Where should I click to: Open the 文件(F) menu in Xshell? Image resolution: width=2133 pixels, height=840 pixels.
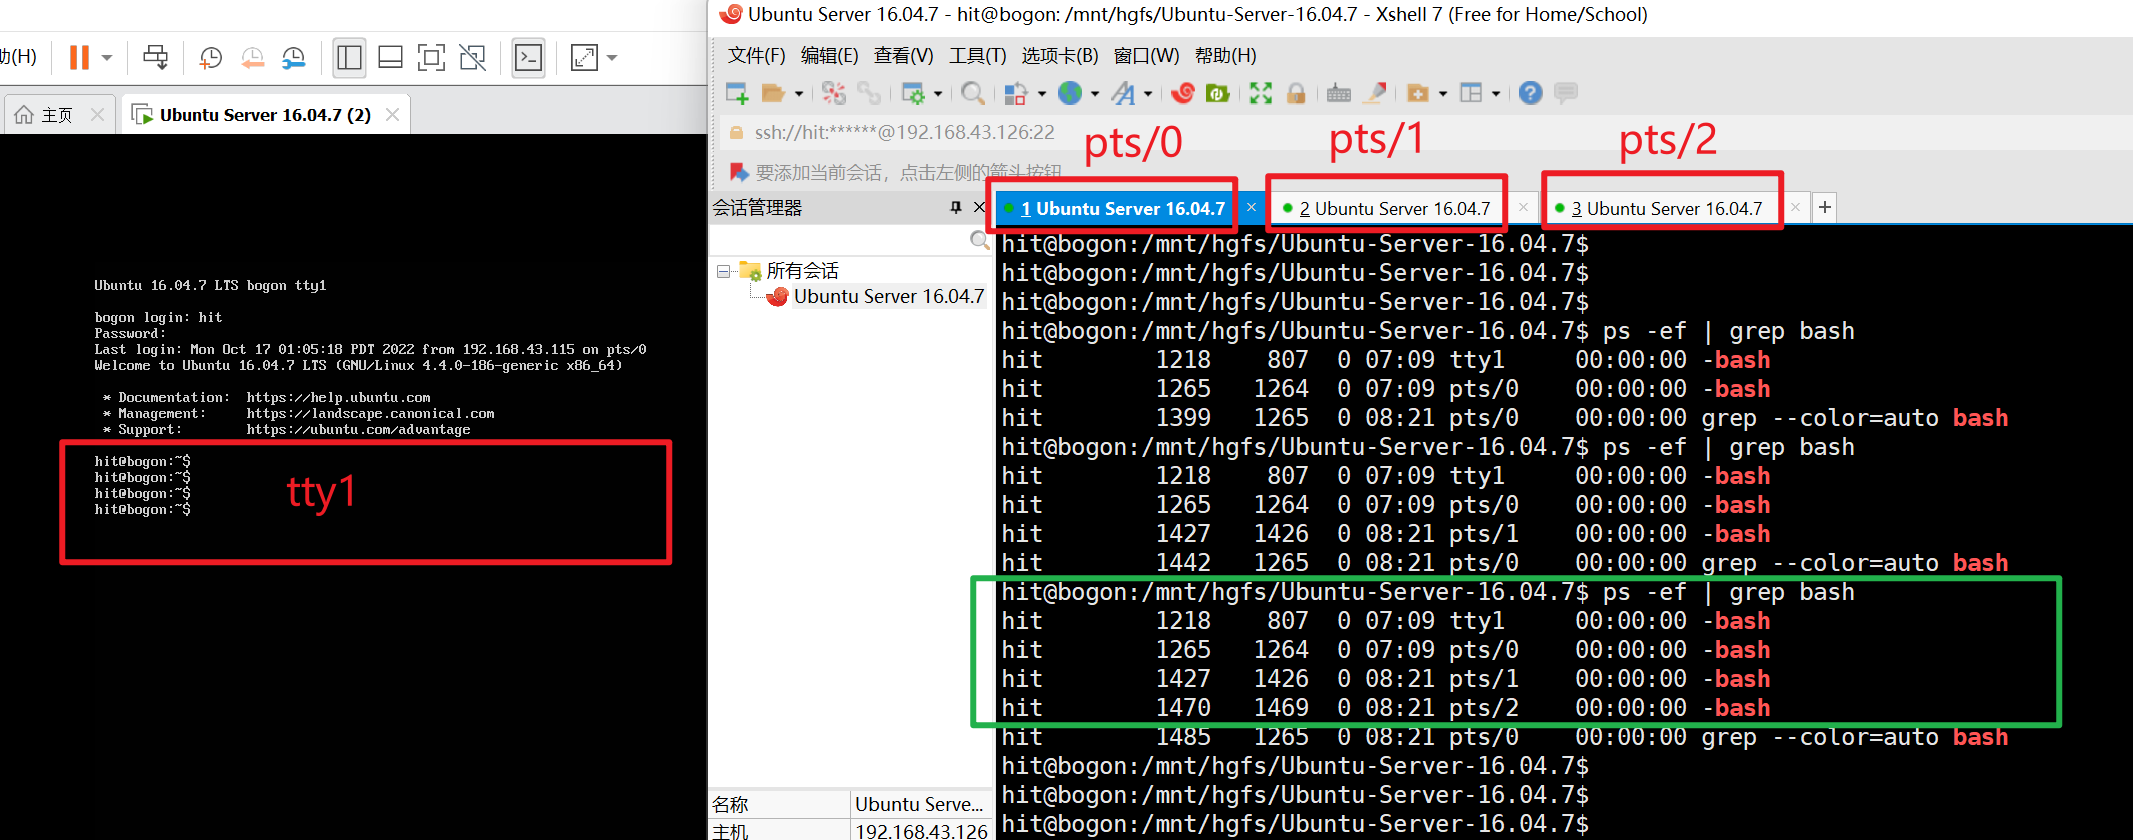click(756, 56)
